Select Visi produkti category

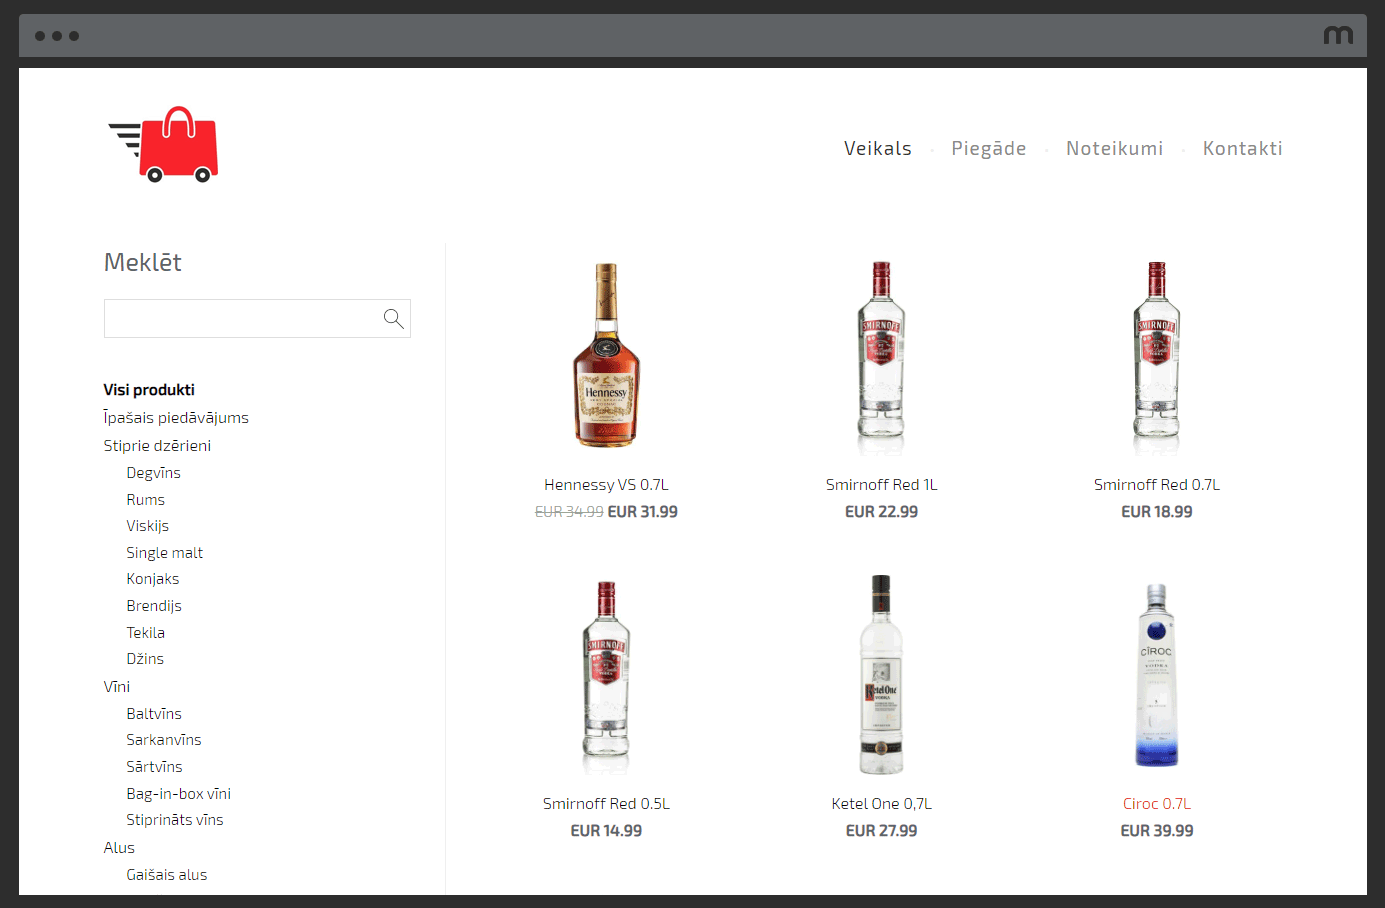pyautogui.click(x=149, y=390)
